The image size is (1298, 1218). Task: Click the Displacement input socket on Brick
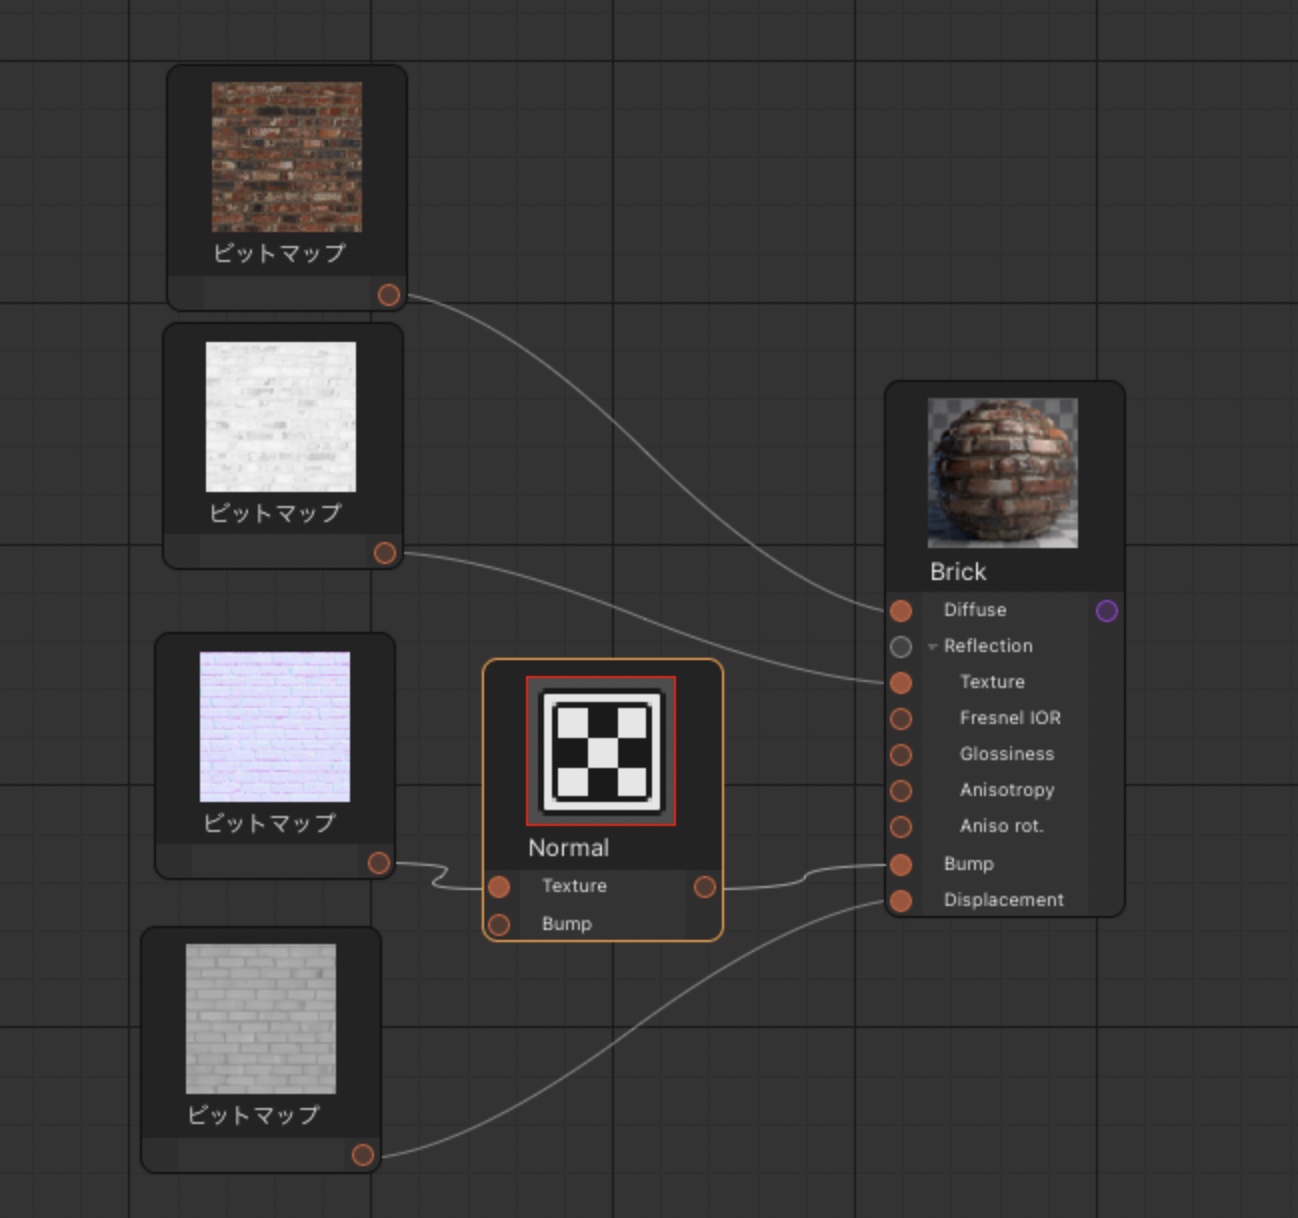[901, 901]
